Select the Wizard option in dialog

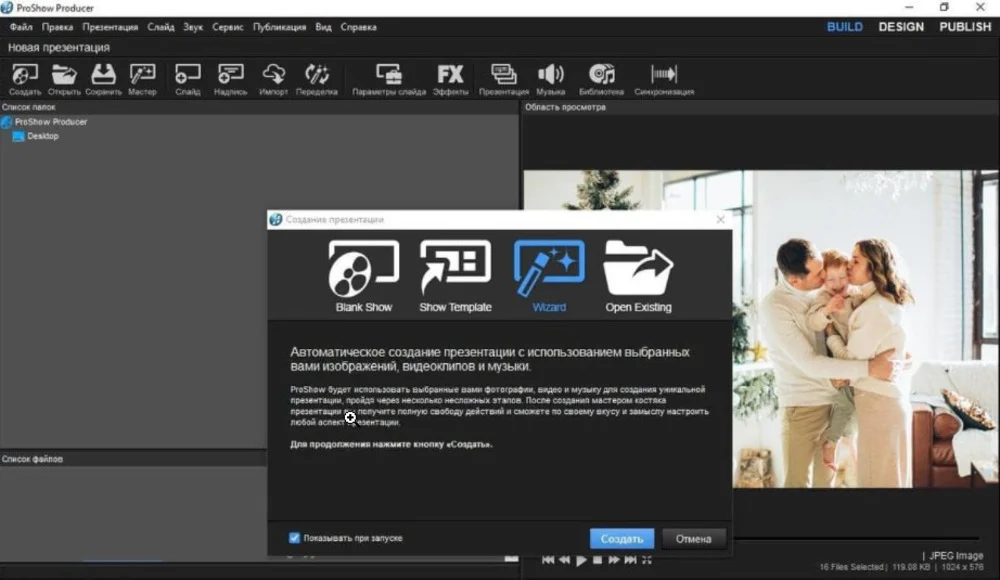549,273
